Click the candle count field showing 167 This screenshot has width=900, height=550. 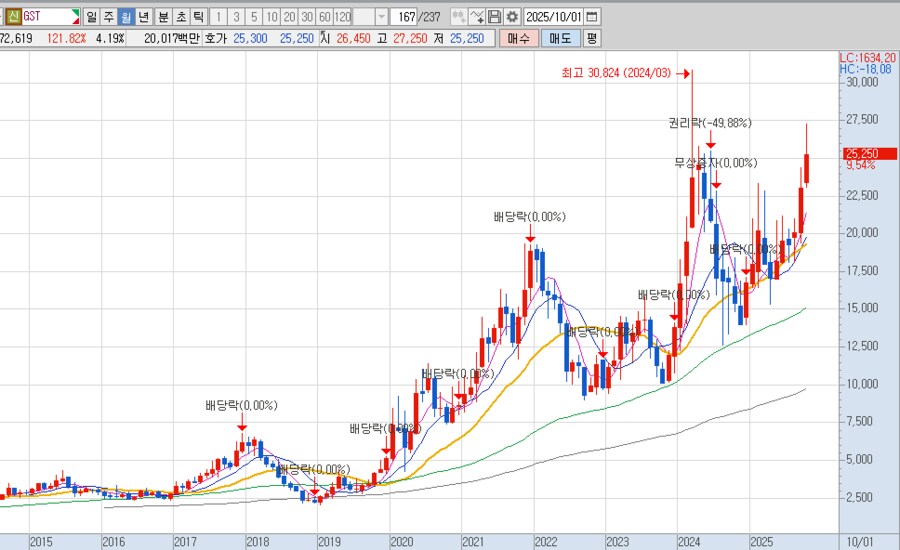click(405, 17)
